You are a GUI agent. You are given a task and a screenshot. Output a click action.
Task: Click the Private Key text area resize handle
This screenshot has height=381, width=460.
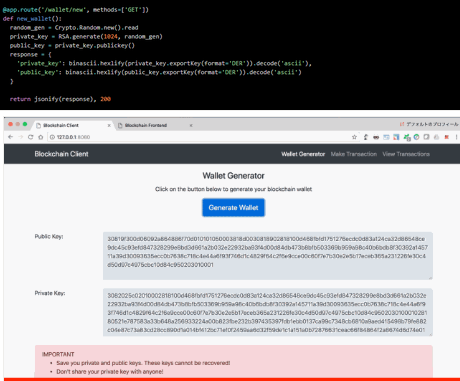coord(430,334)
